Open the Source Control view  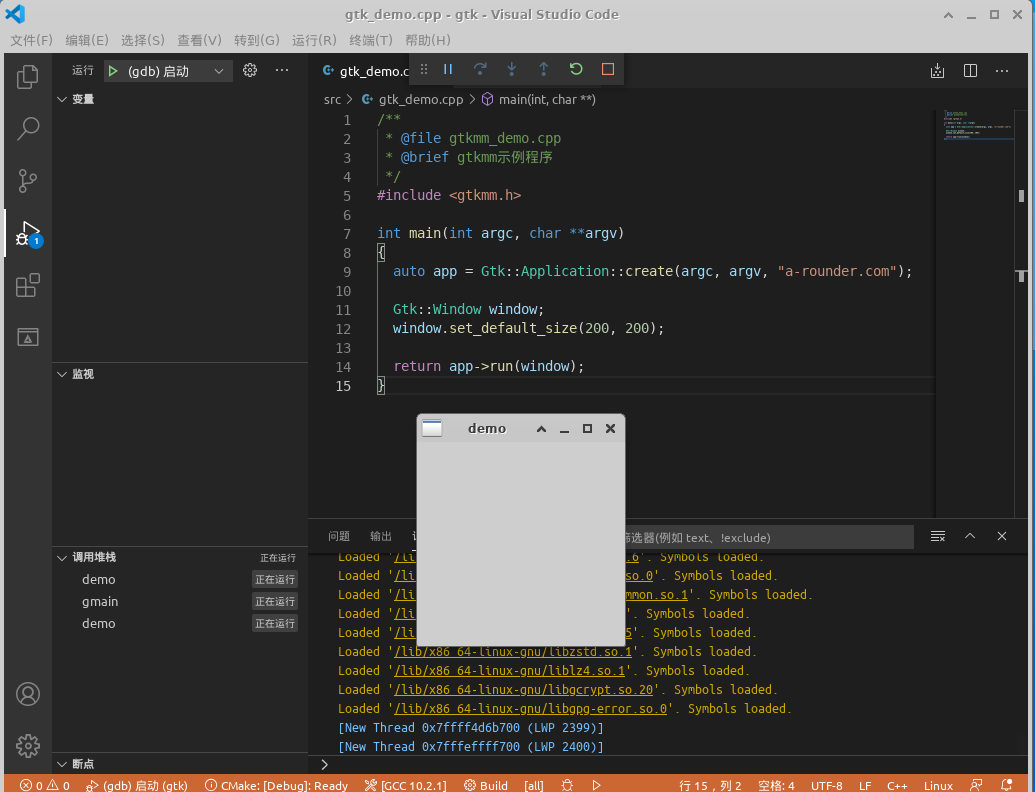(x=28, y=181)
